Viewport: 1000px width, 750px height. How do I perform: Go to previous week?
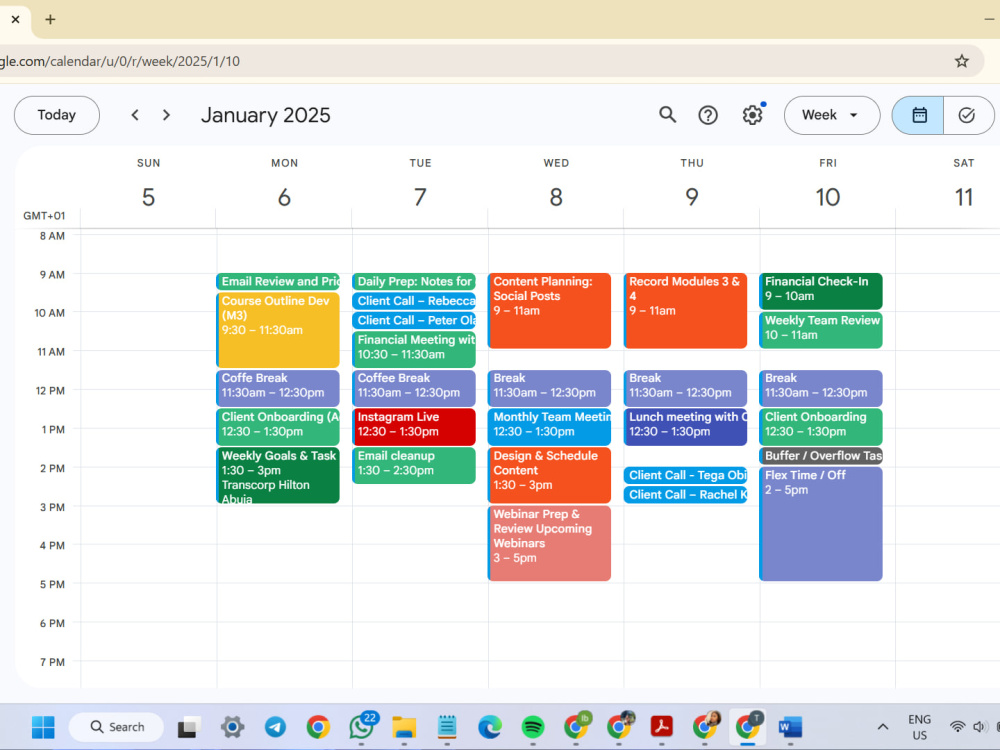click(x=135, y=115)
